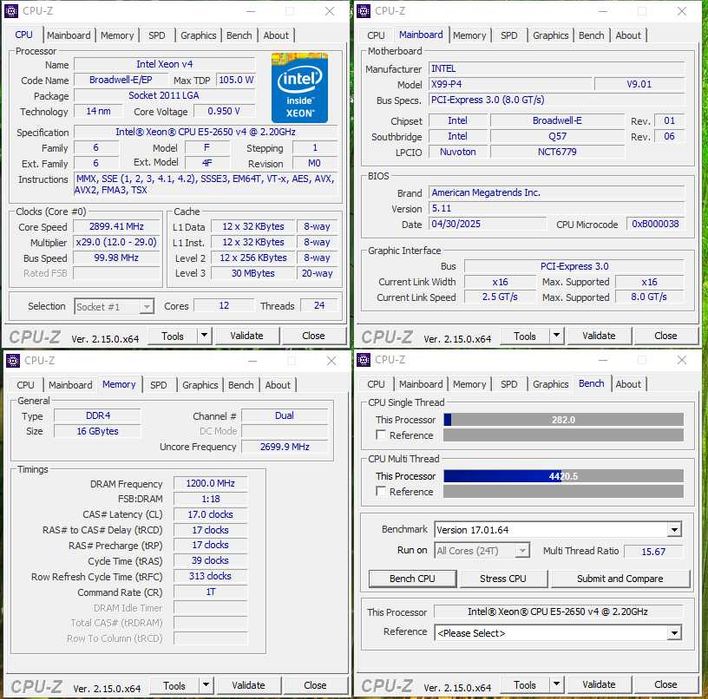Click CPU-Z app icon in top-left window titlebar
Image resolution: width=708 pixels, height=699 pixels.
(x=11, y=11)
